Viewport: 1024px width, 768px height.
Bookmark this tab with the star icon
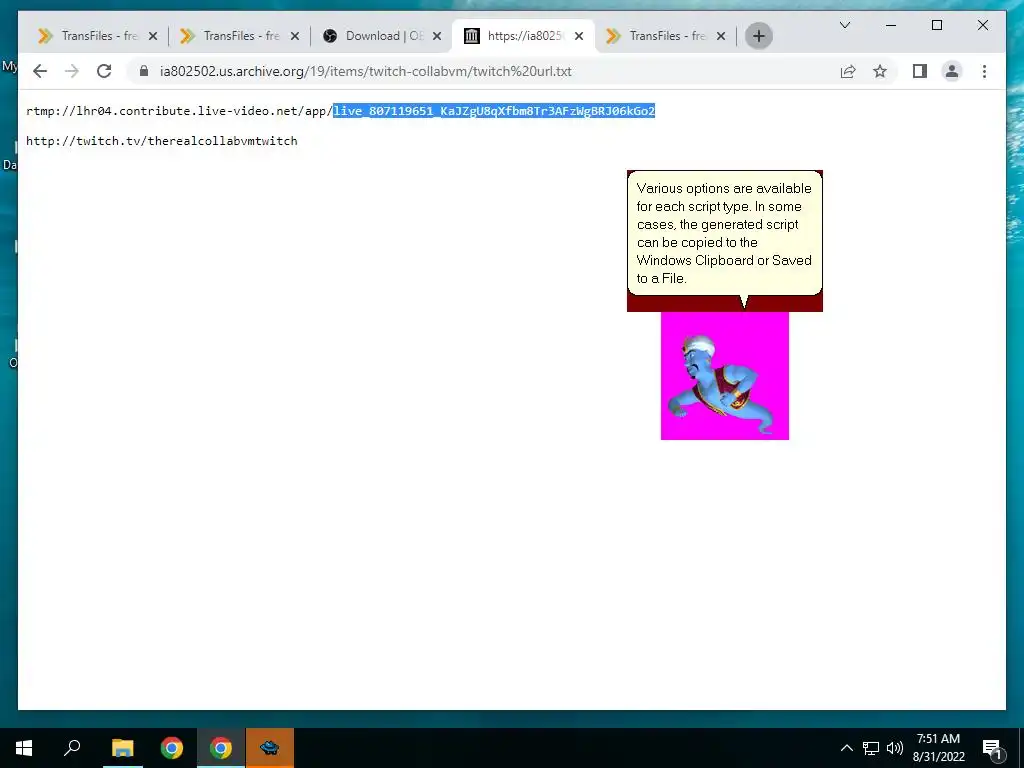(880, 71)
